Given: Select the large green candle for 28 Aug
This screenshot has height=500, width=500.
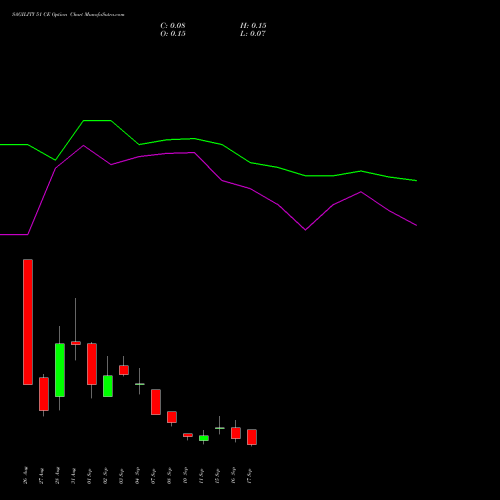Looking at the screenshot, I should tap(60, 370).
